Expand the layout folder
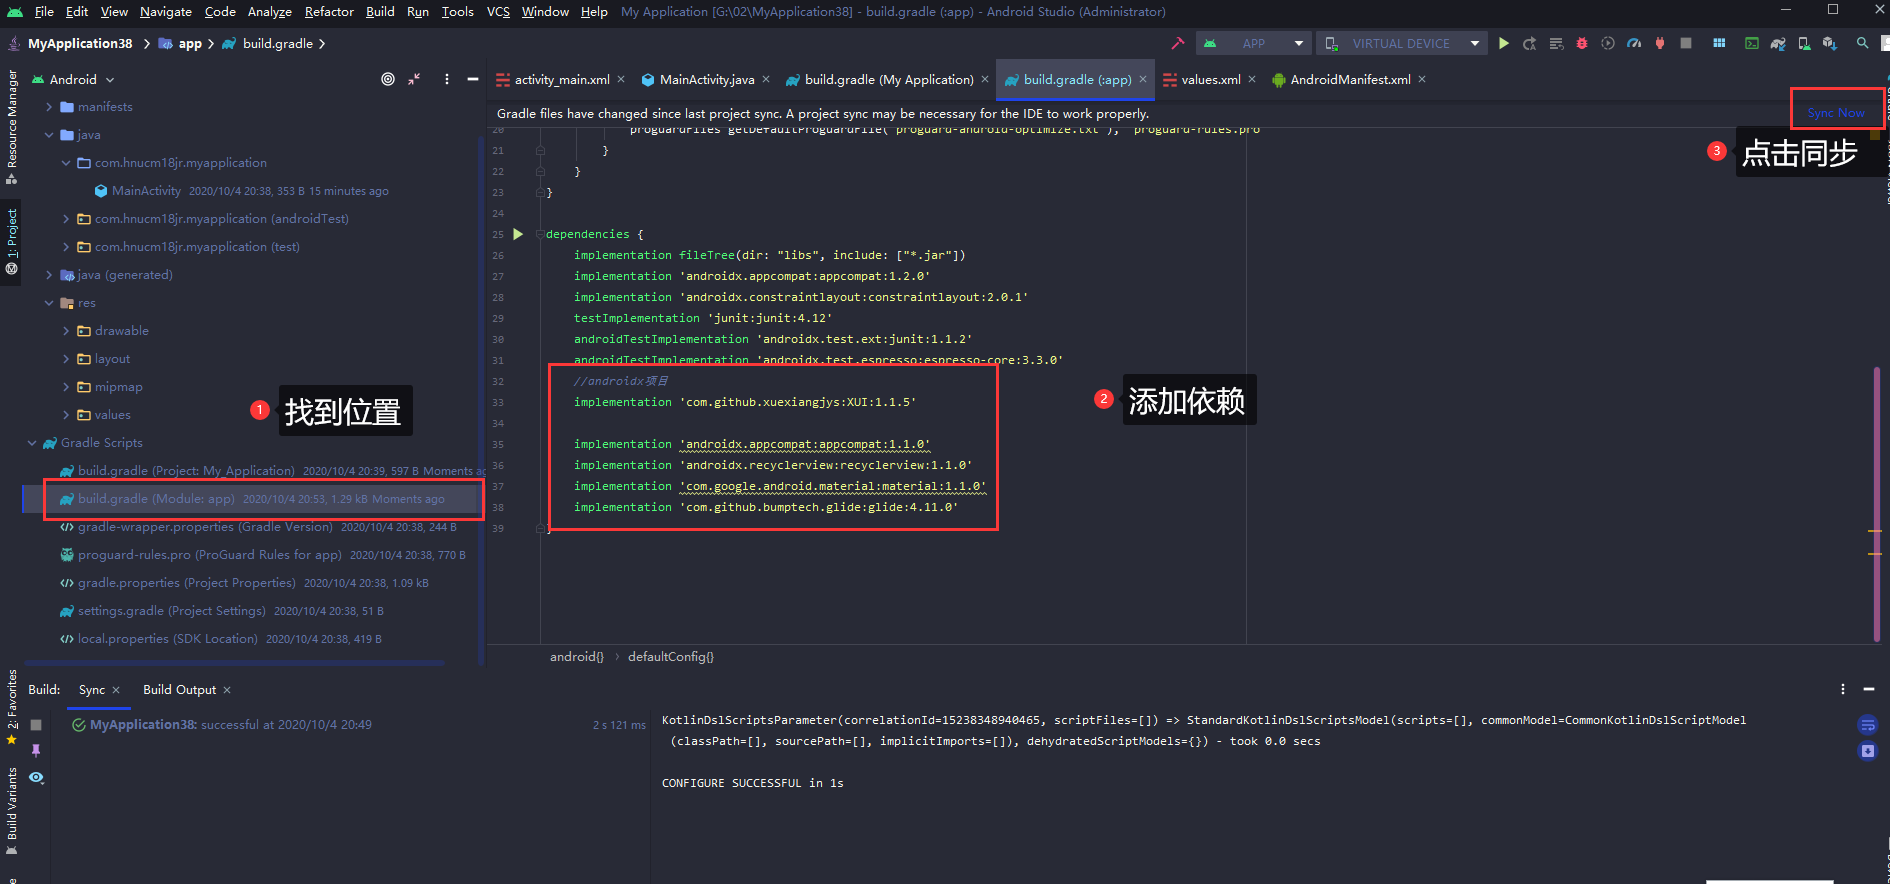The image size is (1890, 884). click(66, 359)
